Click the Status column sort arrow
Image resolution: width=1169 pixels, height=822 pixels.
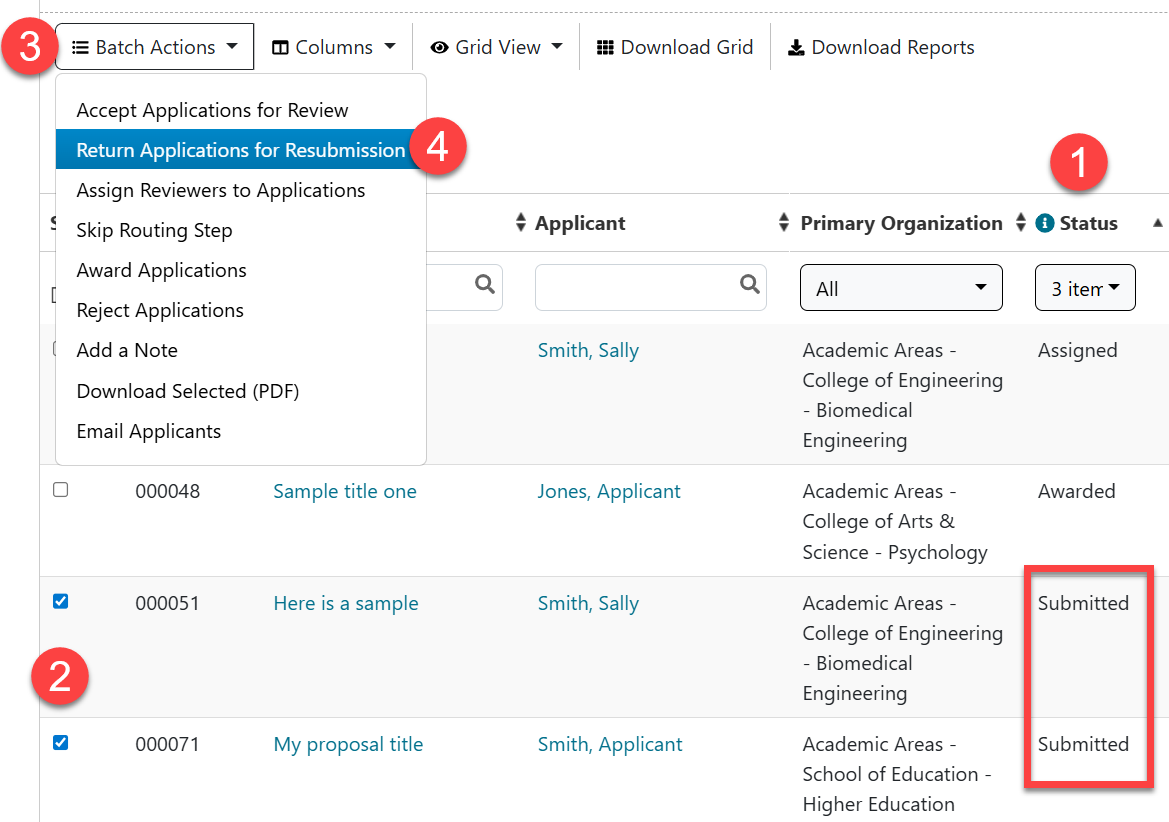coord(1157,223)
